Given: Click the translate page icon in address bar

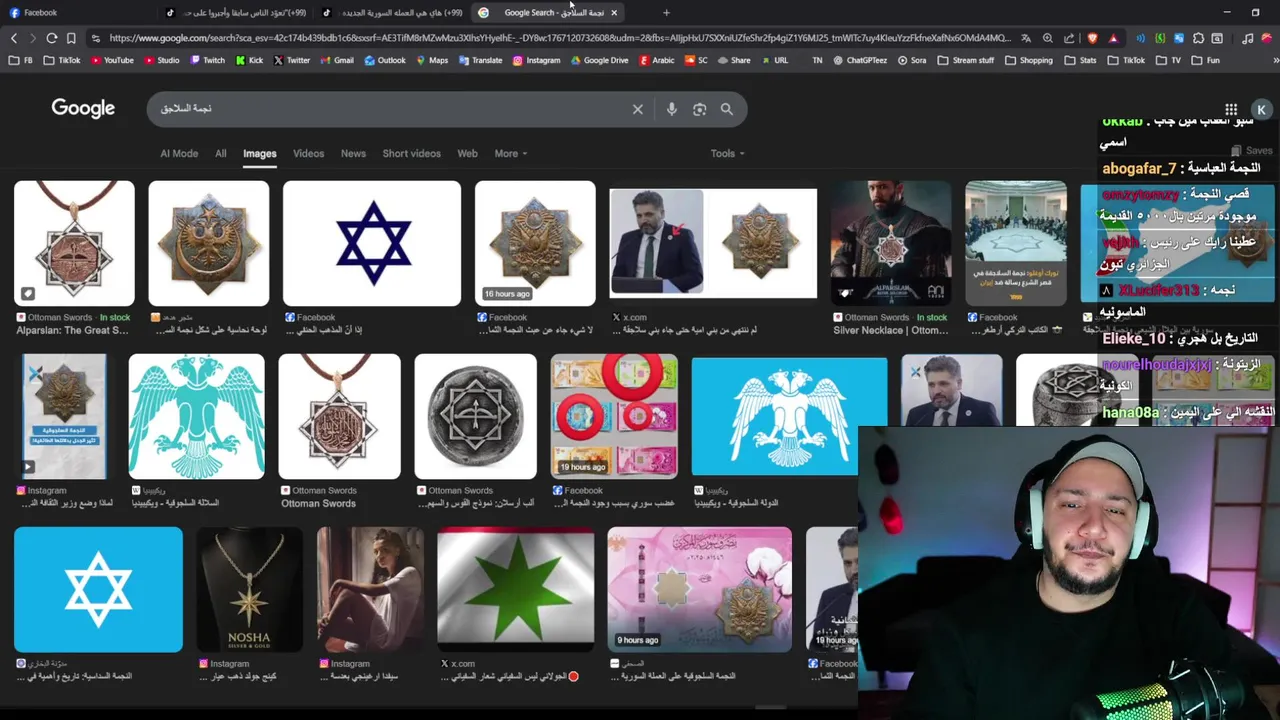Looking at the screenshot, I should tap(1026, 38).
